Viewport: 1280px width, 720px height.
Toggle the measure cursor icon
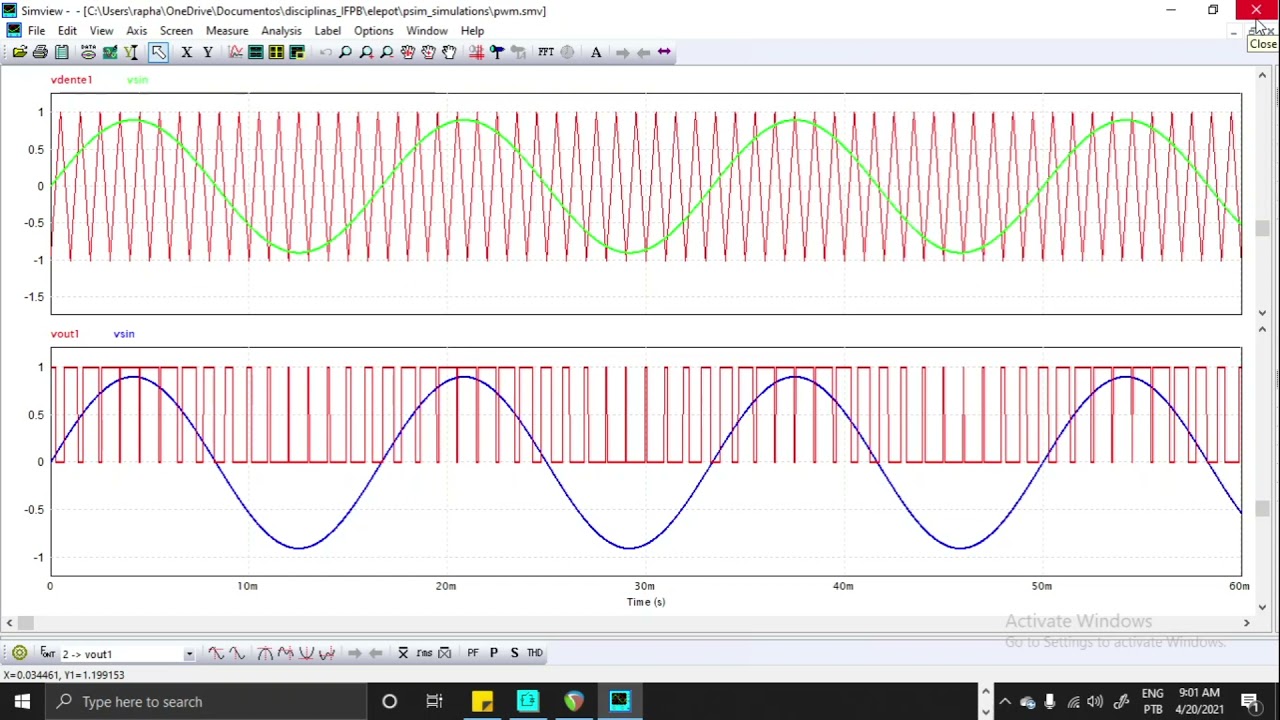click(477, 52)
